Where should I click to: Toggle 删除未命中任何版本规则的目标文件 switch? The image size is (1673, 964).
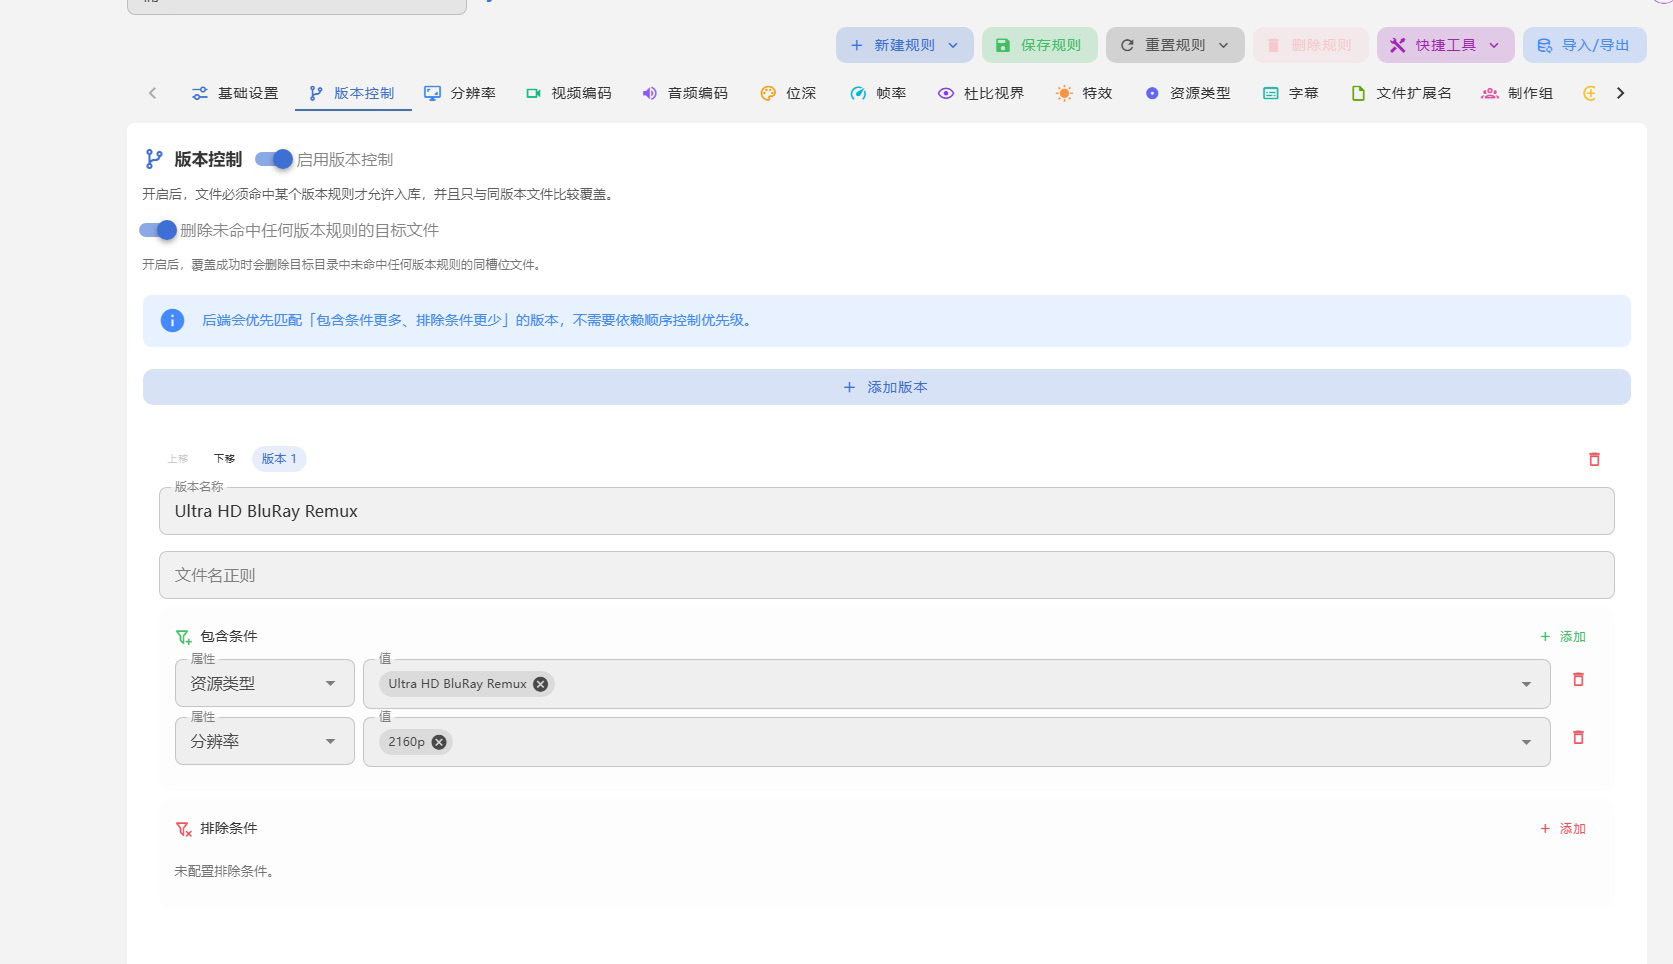[158, 230]
